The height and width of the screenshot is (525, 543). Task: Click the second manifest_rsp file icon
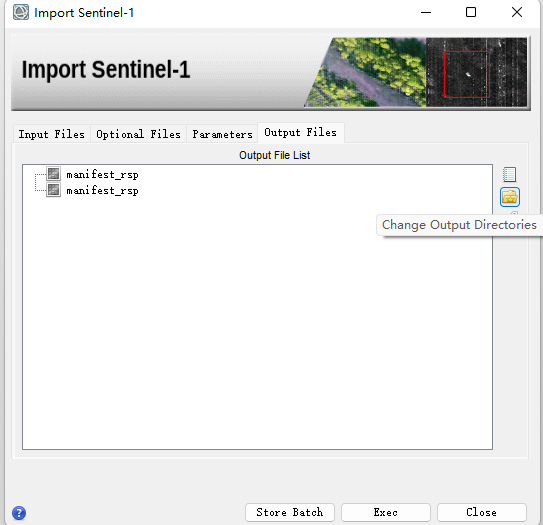(x=54, y=190)
